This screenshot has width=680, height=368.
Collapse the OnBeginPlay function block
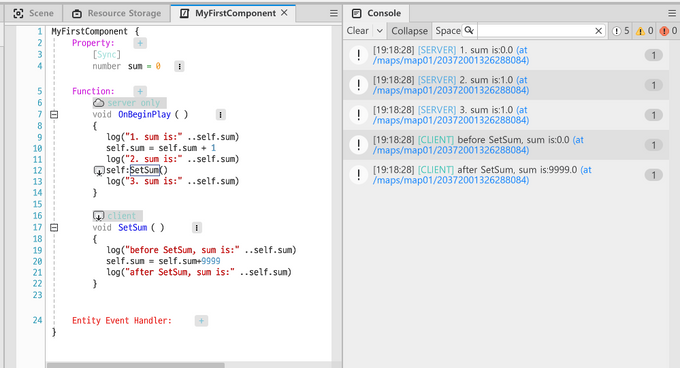coord(54,114)
